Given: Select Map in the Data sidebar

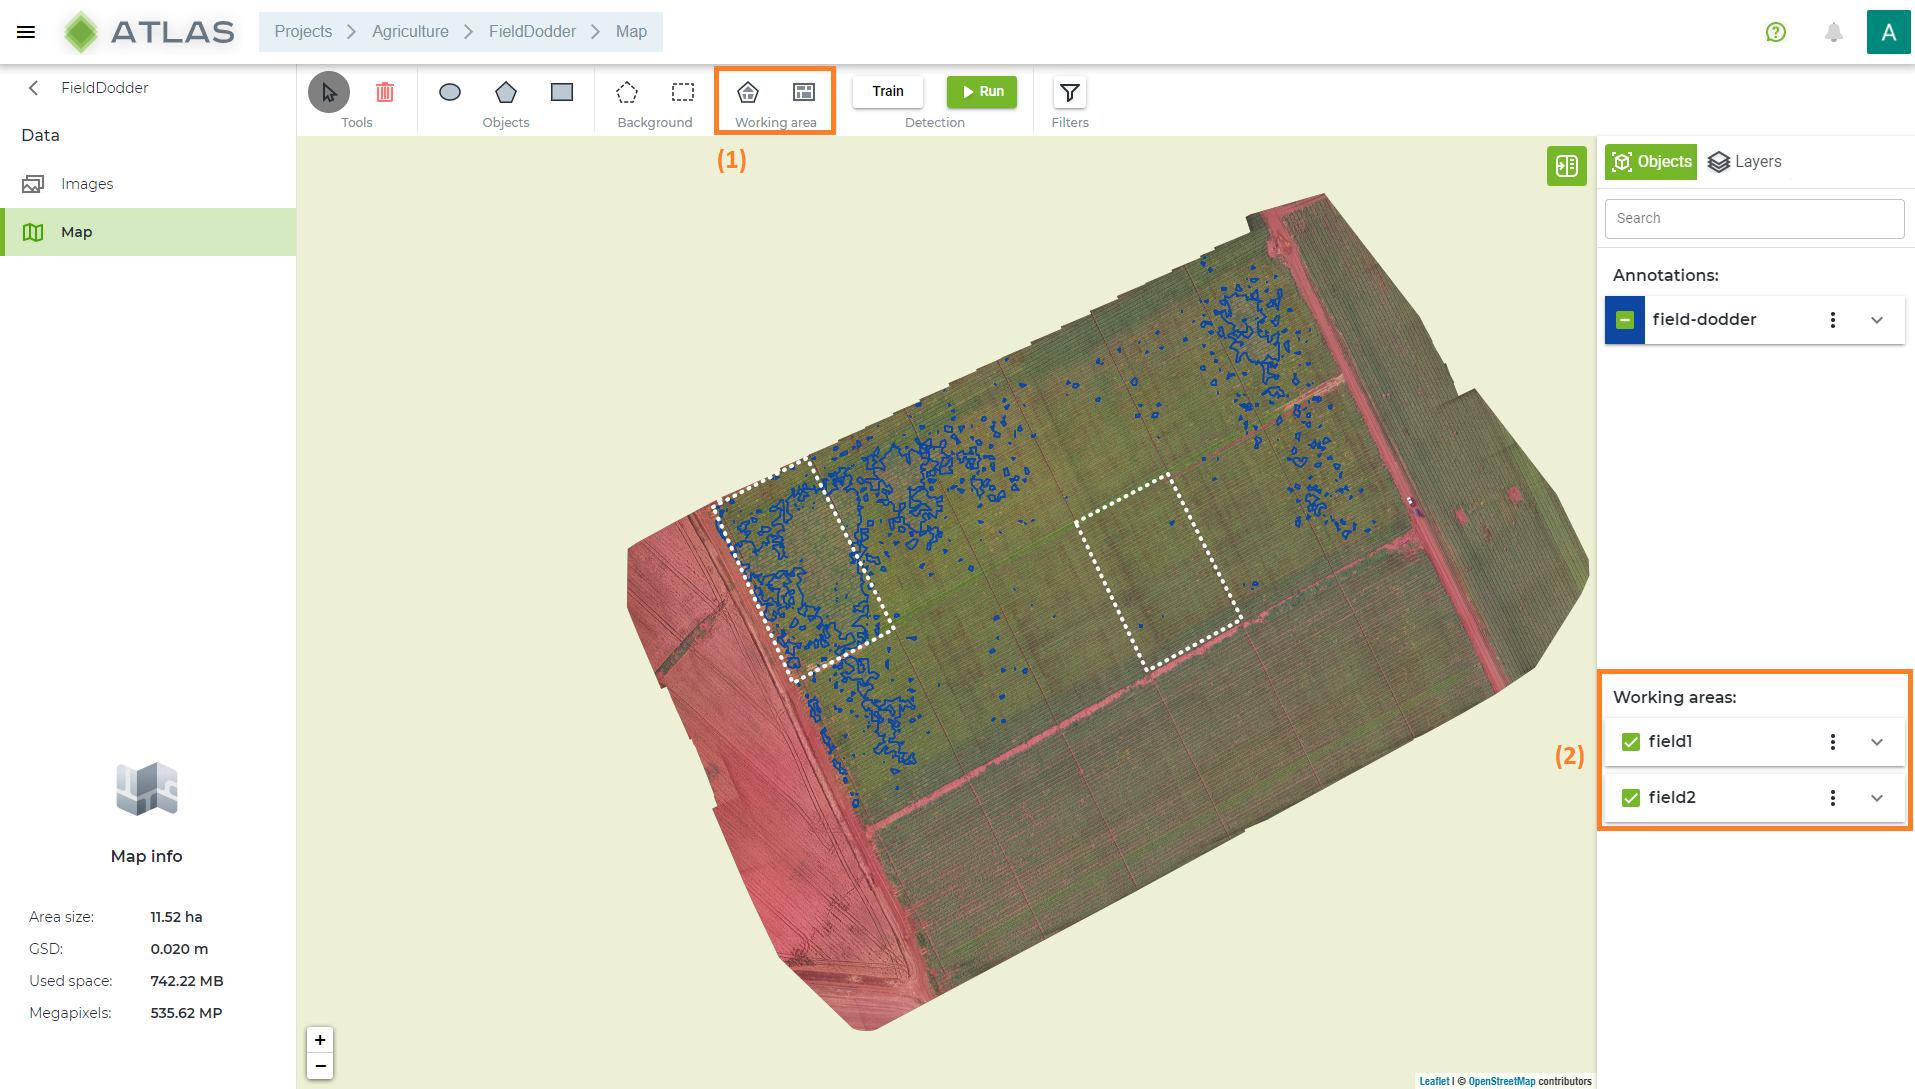Looking at the screenshot, I should click(x=148, y=232).
